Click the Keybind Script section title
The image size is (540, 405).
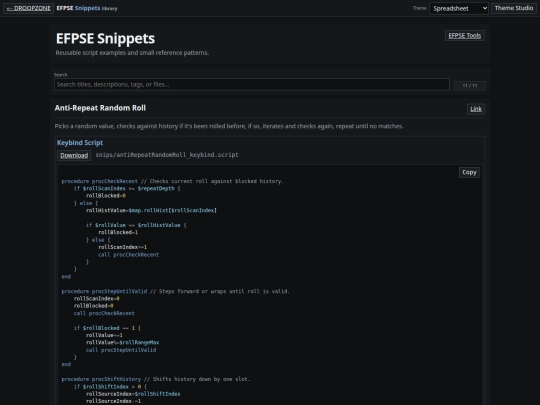click(80, 143)
